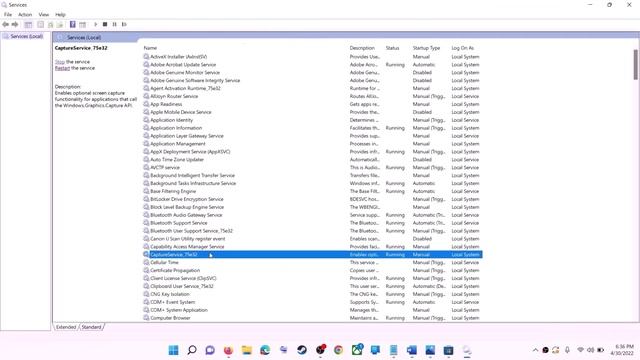Click the Refresh toolbar icon

[x=51, y=24]
